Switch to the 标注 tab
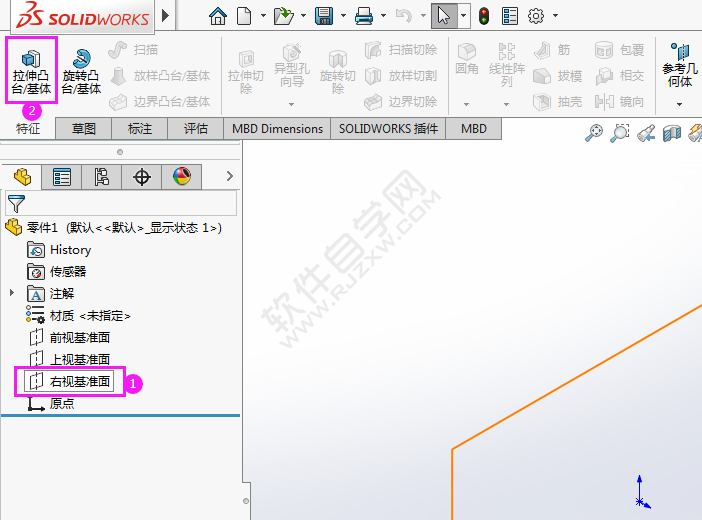 [x=140, y=129]
